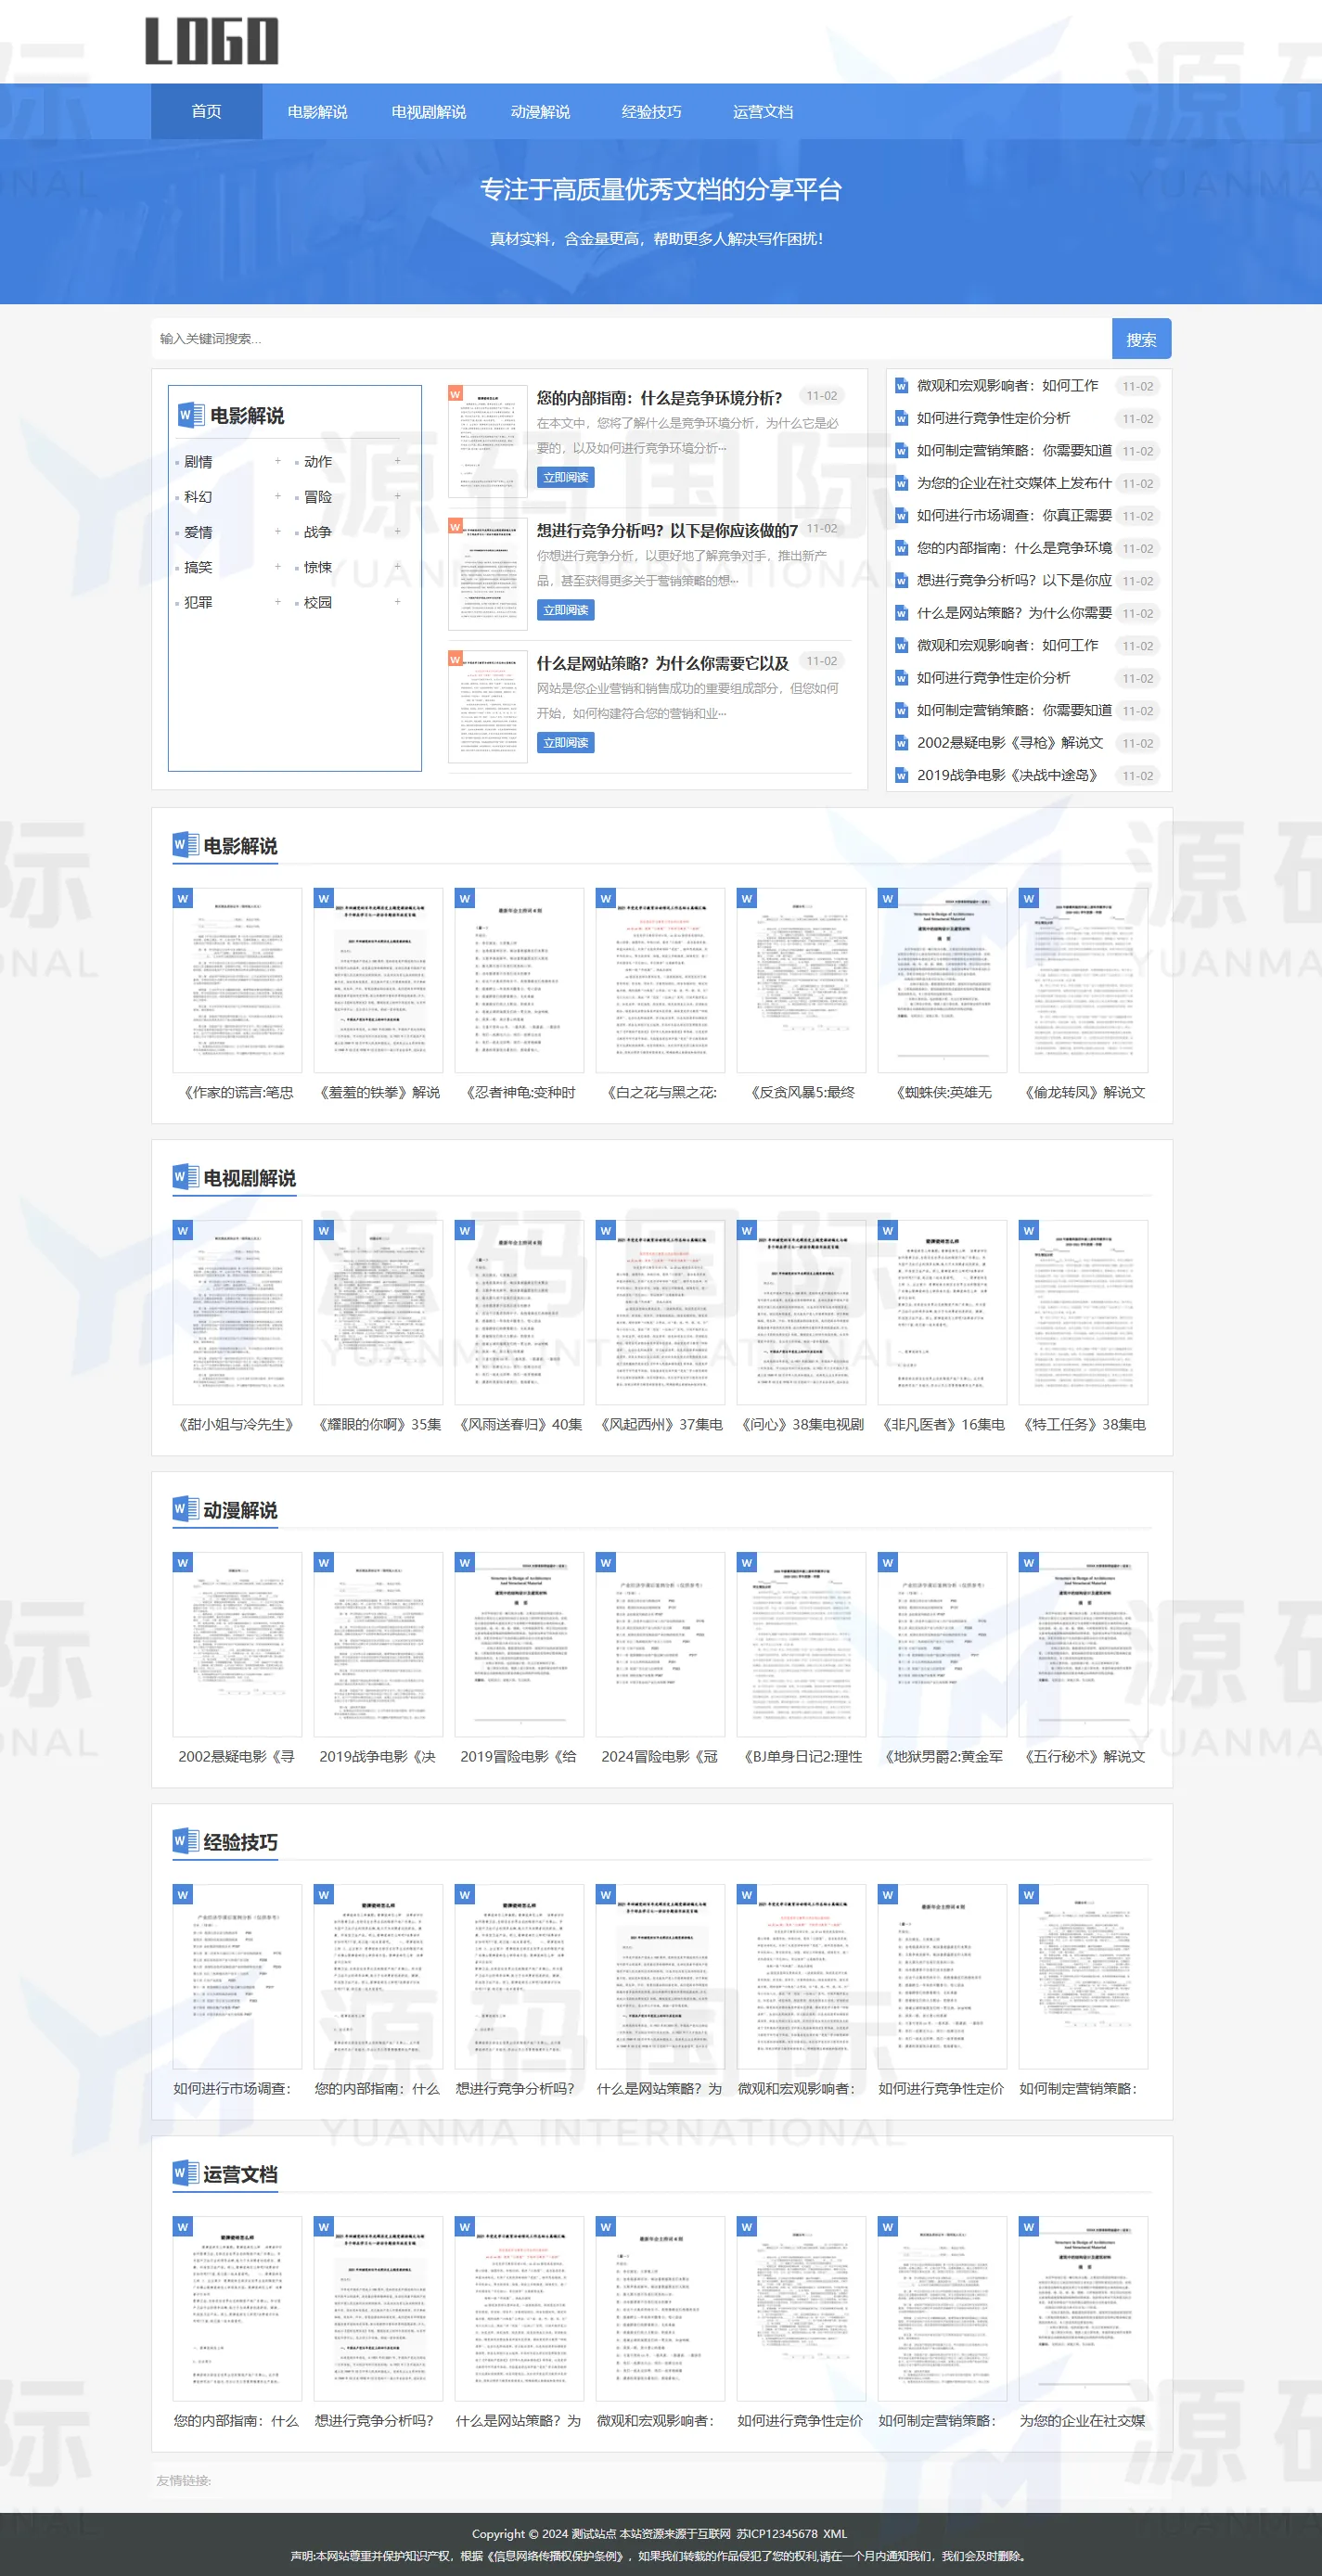
Task: Click the Word icon heading the 电影解说 thumbnail section
Action: click(x=185, y=845)
